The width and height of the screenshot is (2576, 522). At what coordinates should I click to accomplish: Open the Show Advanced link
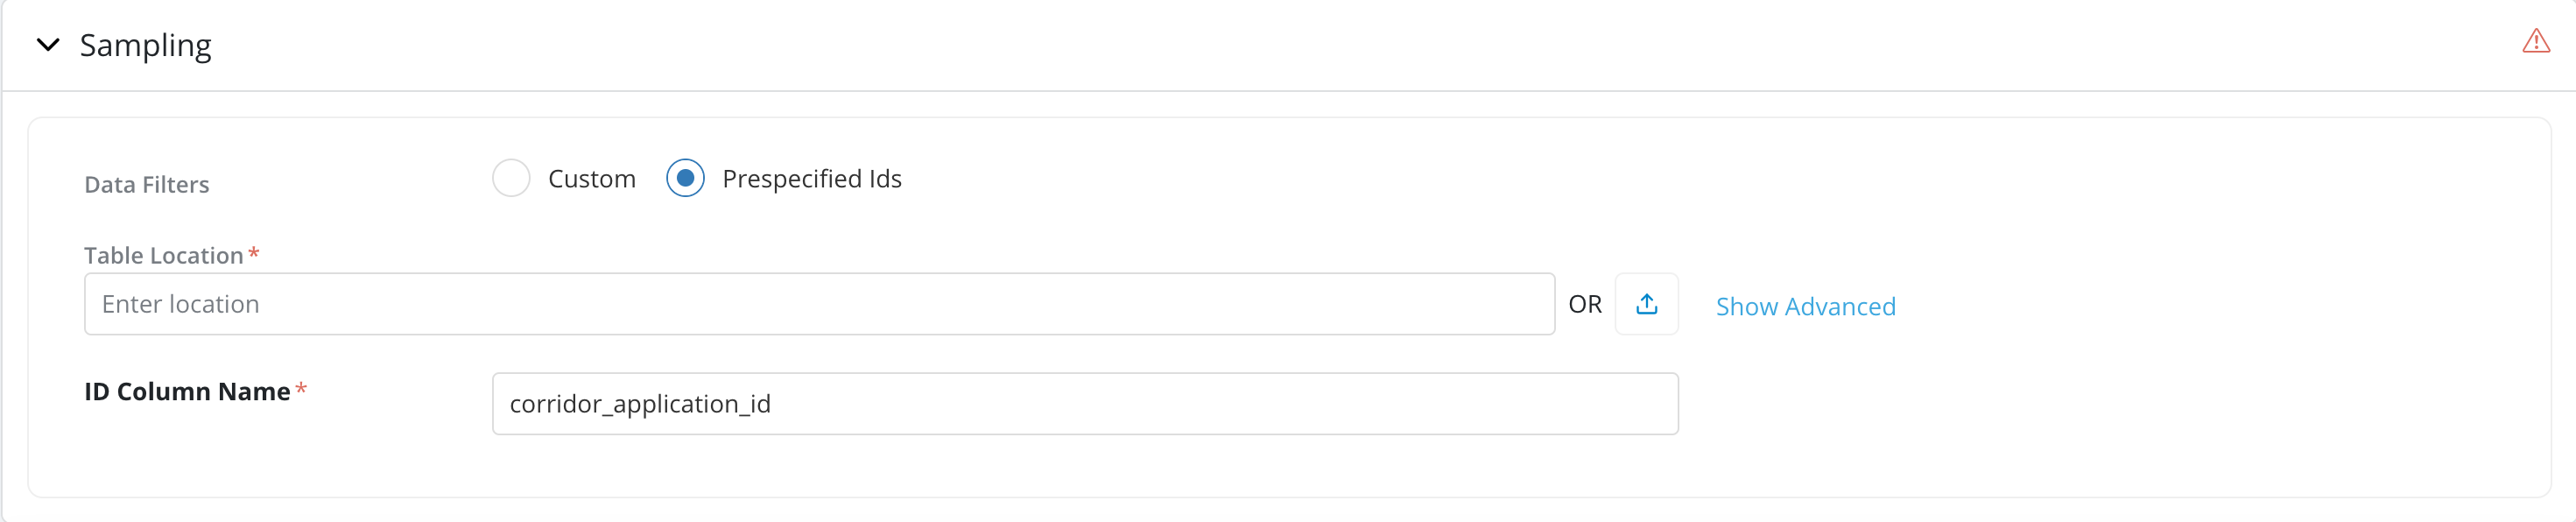tap(1805, 306)
